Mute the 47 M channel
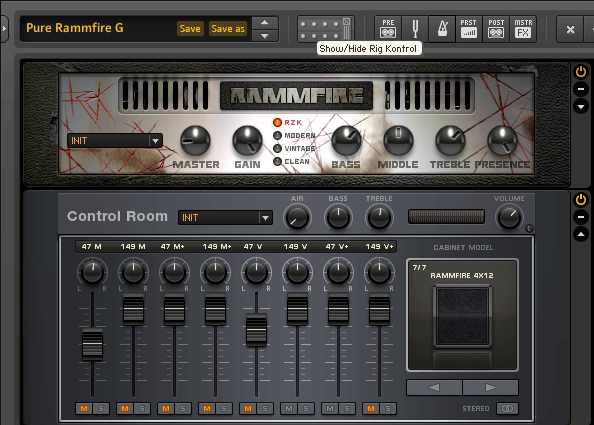 [84, 408]
